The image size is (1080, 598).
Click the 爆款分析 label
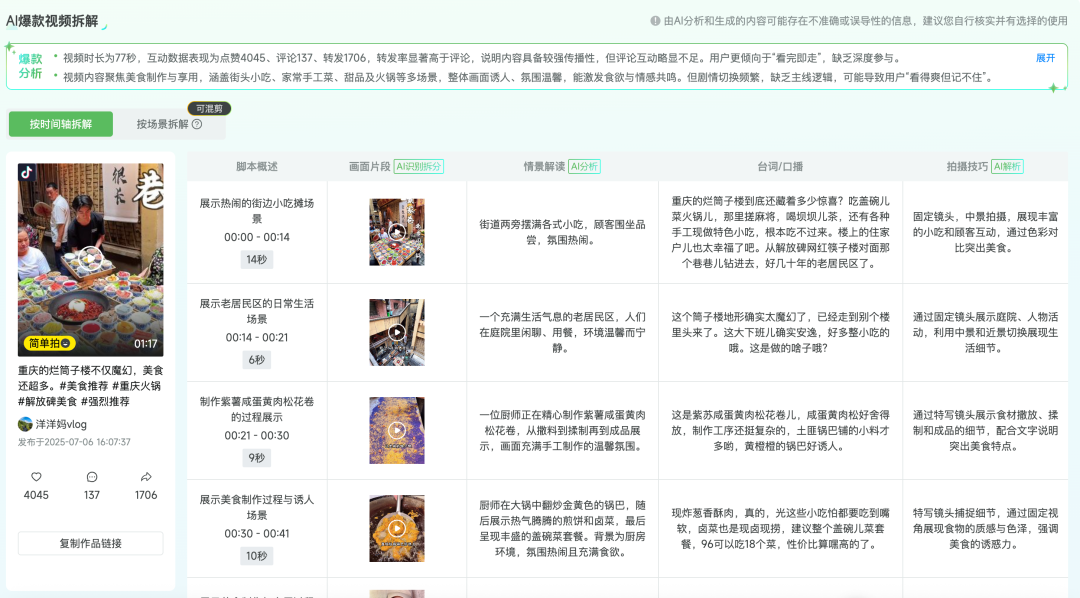pyautogui.click(x=30, y=66)
